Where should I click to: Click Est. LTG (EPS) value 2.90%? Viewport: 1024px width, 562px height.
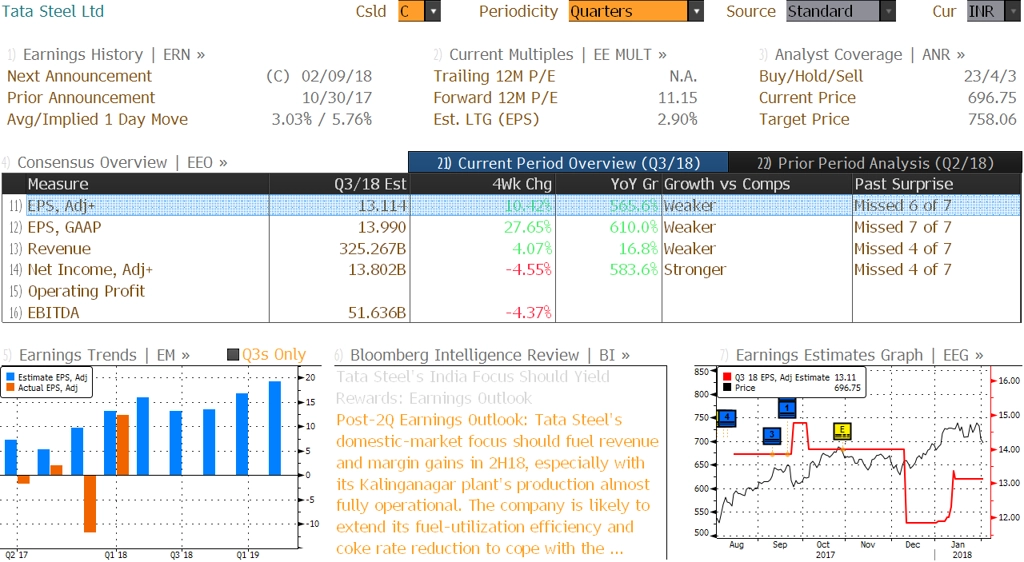[677, 119]
